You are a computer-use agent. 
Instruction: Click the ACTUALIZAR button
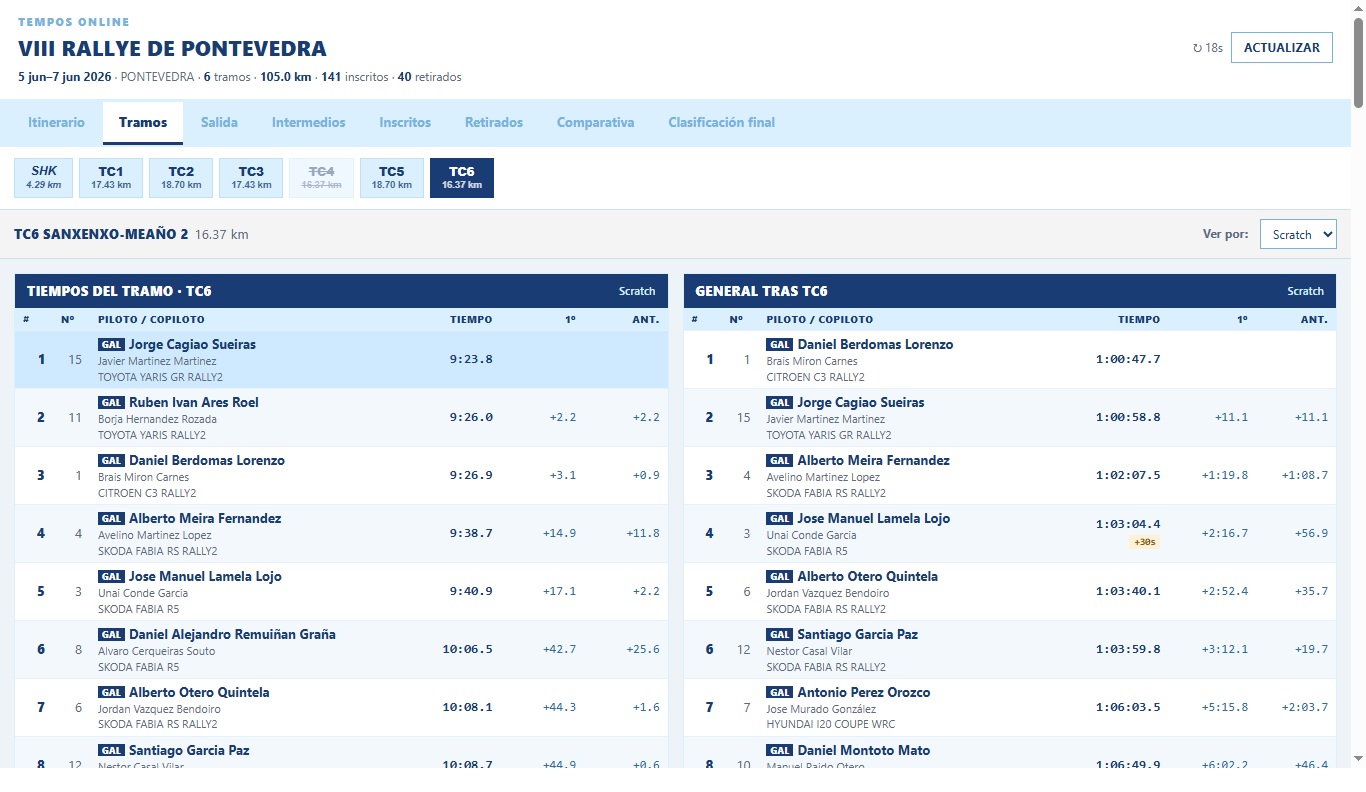click(x=1282, y=48)
